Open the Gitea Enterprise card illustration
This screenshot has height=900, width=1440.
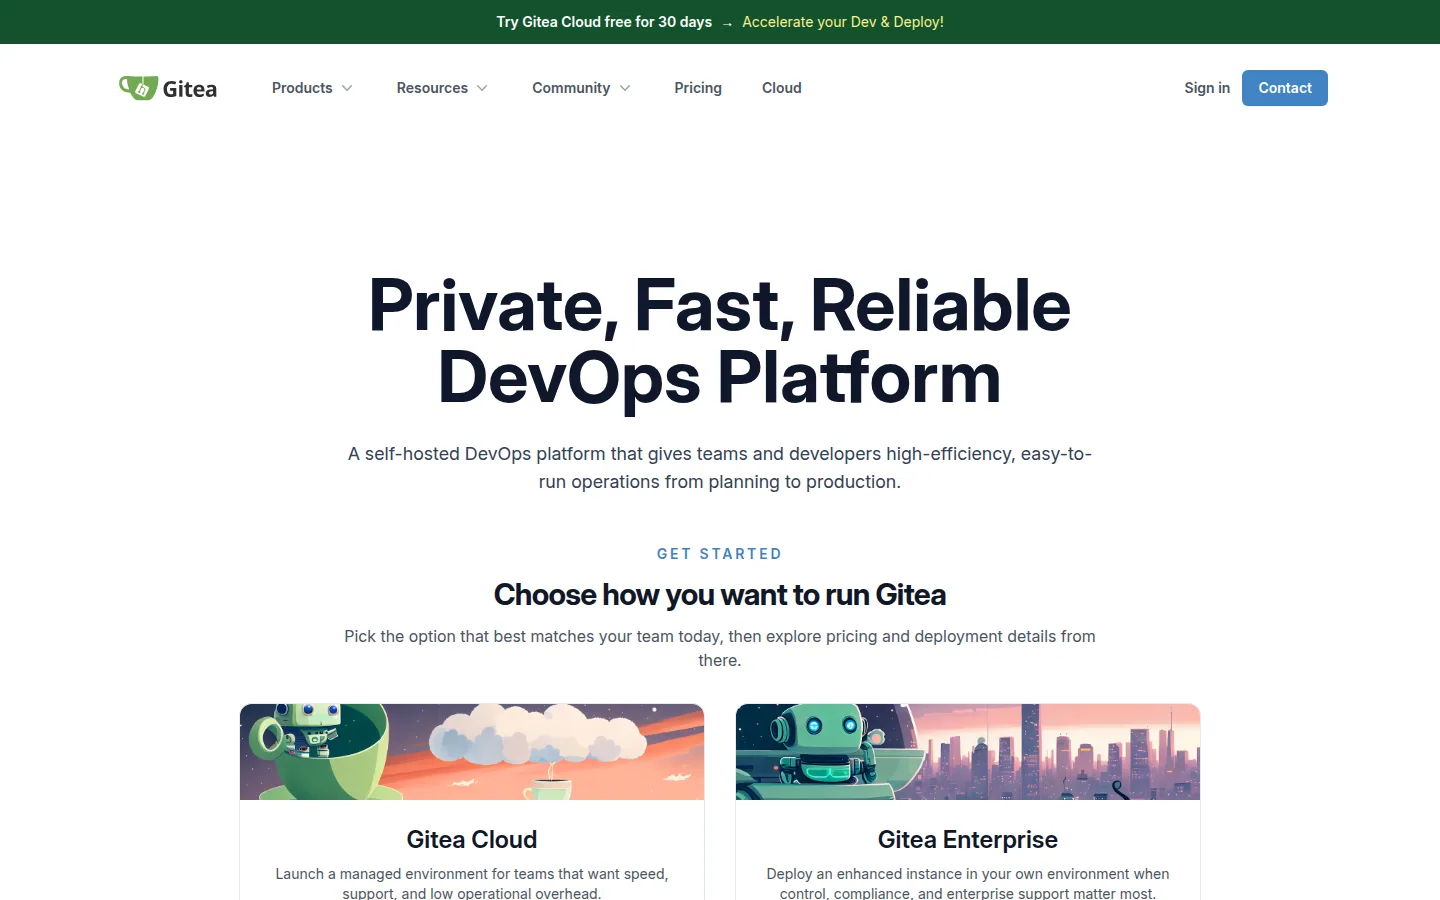pos(968,752)
